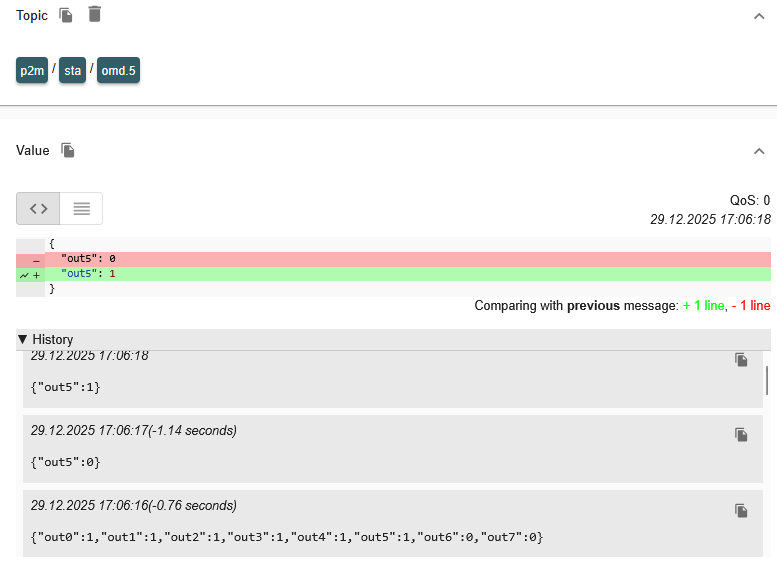Screen dimensions: 777x570
Task: Copy the topic path to clipboard
Action: click(66, 15)
